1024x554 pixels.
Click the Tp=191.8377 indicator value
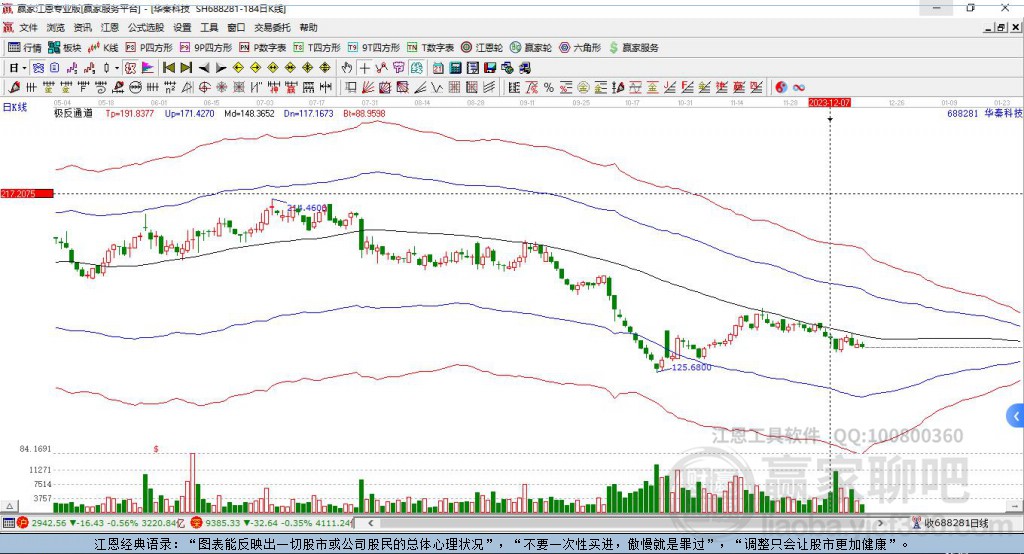[x=130, y=113]
